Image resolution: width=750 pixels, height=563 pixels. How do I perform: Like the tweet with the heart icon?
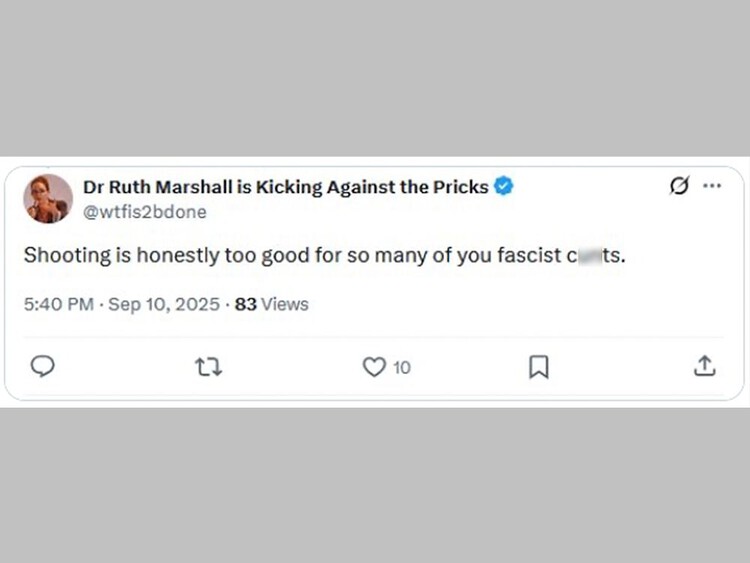coord(374,367)
